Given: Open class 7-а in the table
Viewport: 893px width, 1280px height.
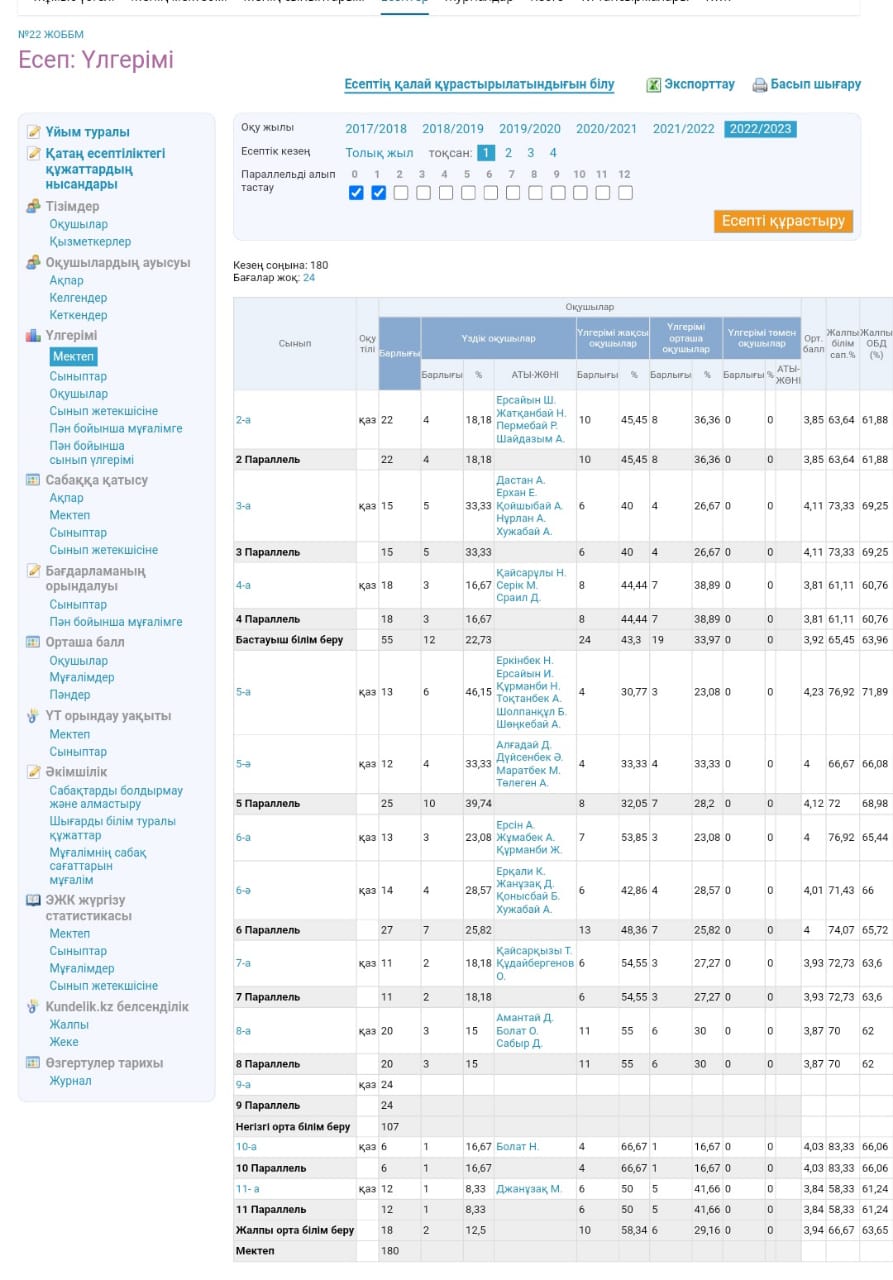Looking at the screenshot, I should tap(243, 963).
